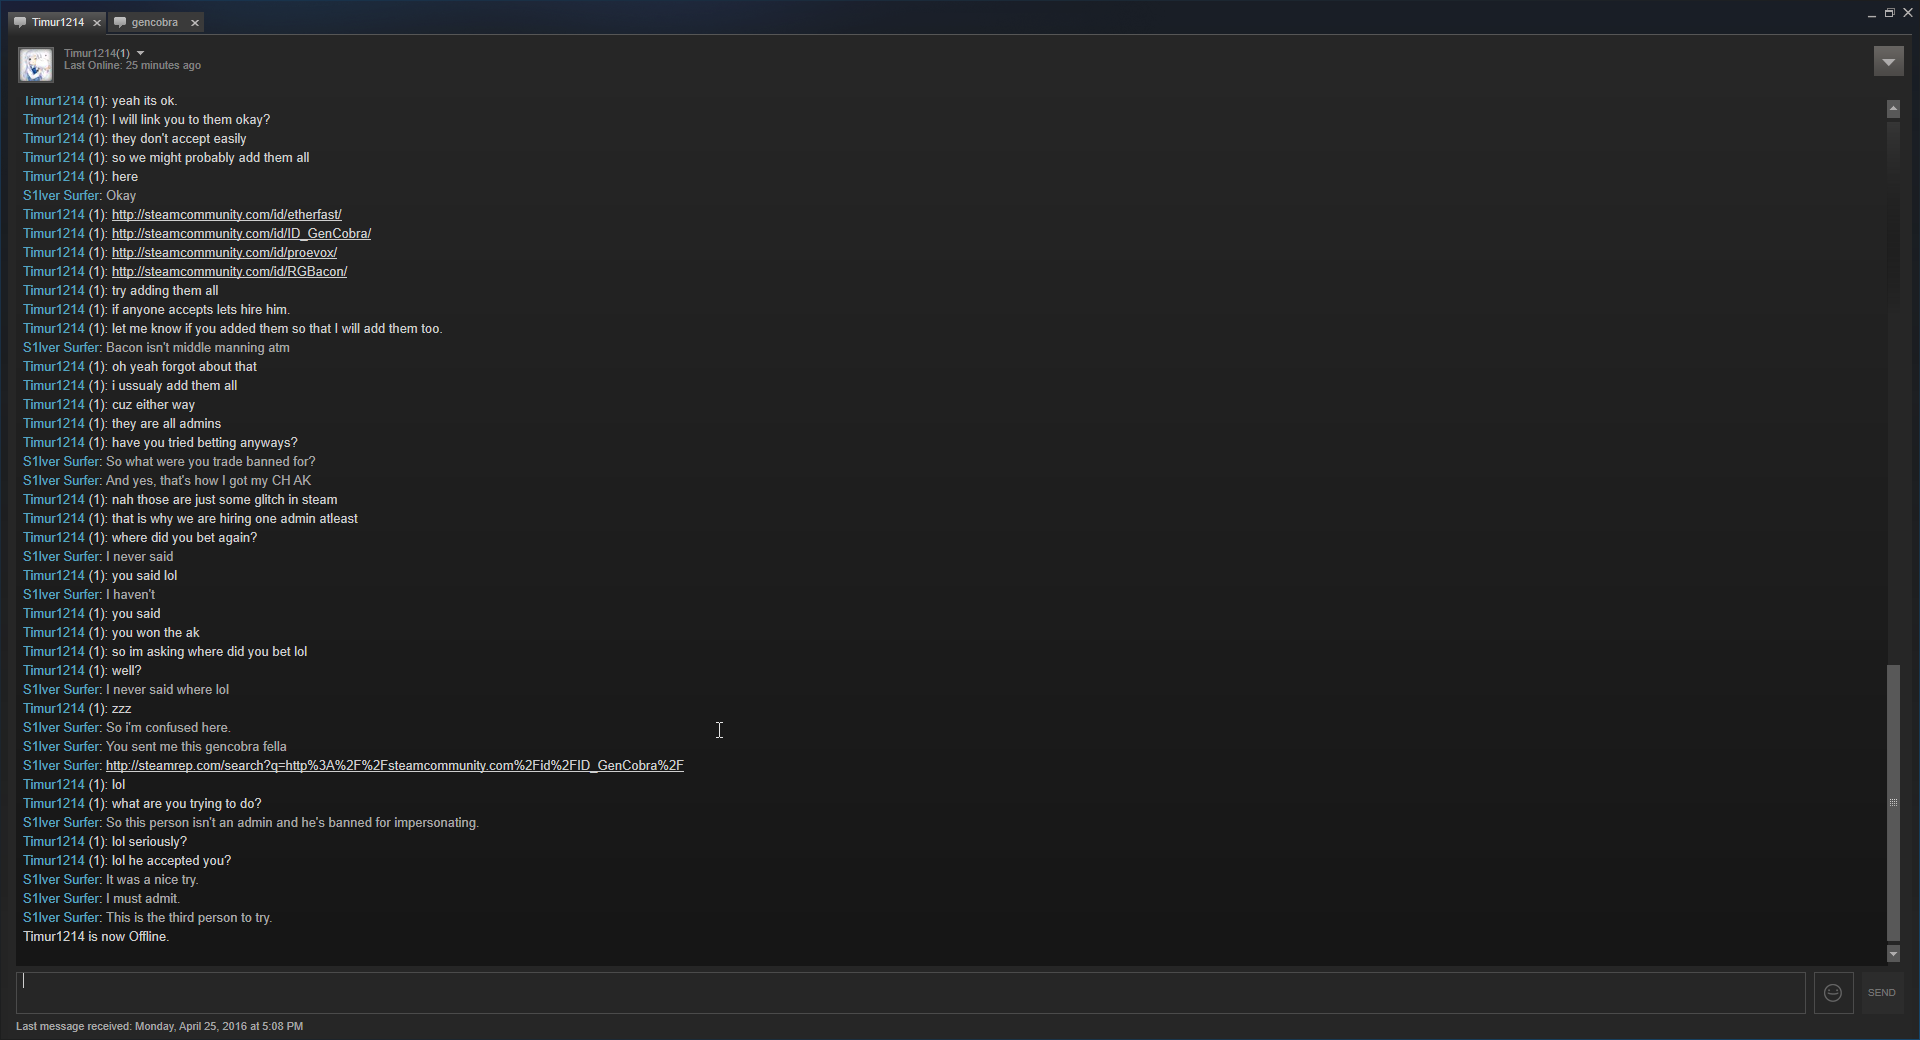
Task: Click the scrollbar up arrow
Action: click(x=1893, y=109)
